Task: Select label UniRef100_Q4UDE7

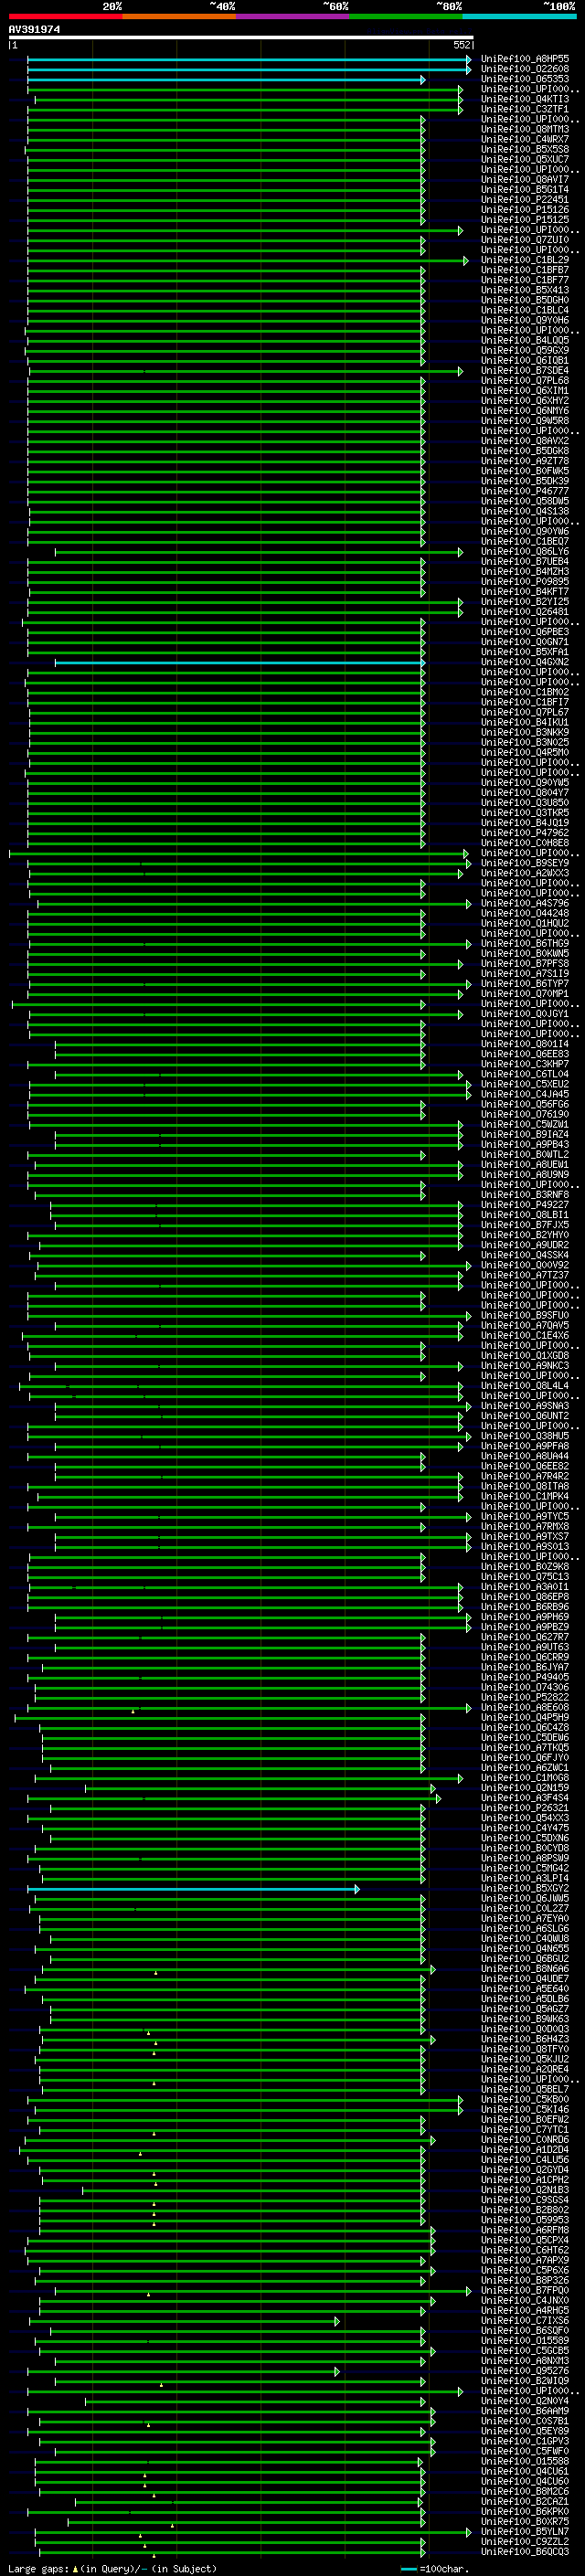Action: (525, 1978)
